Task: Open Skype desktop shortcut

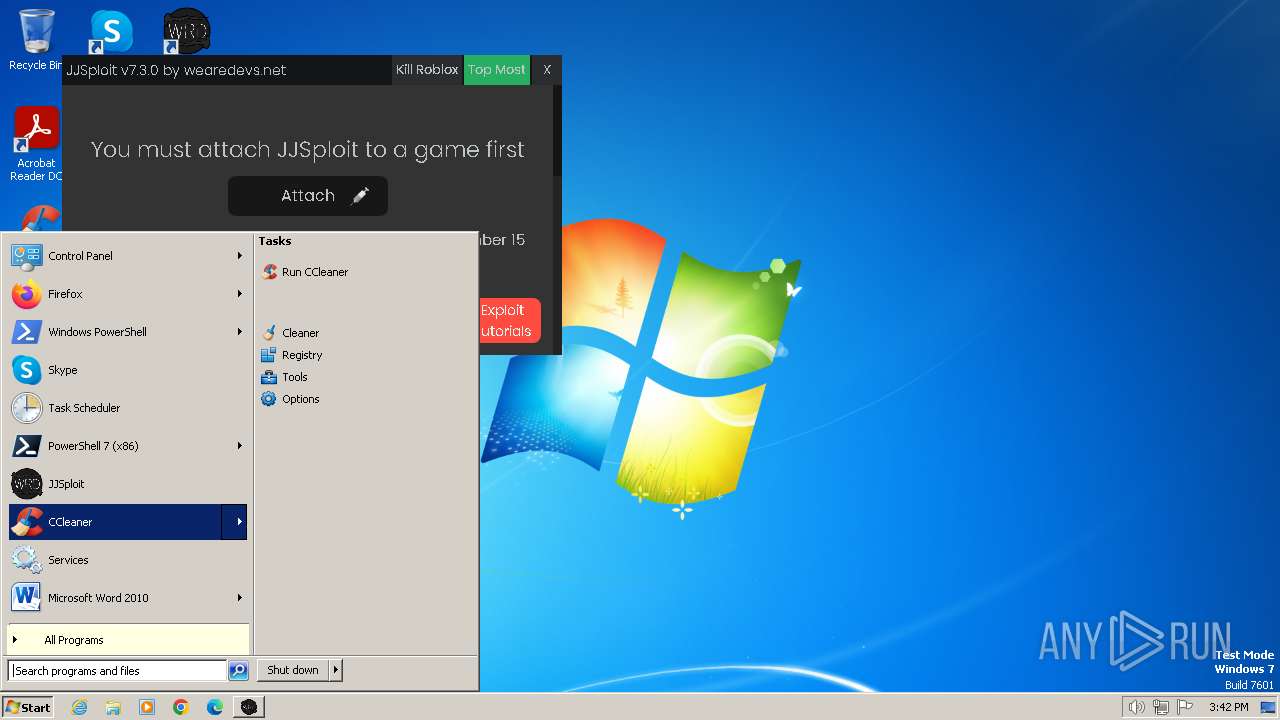Action: pos(111,32)
